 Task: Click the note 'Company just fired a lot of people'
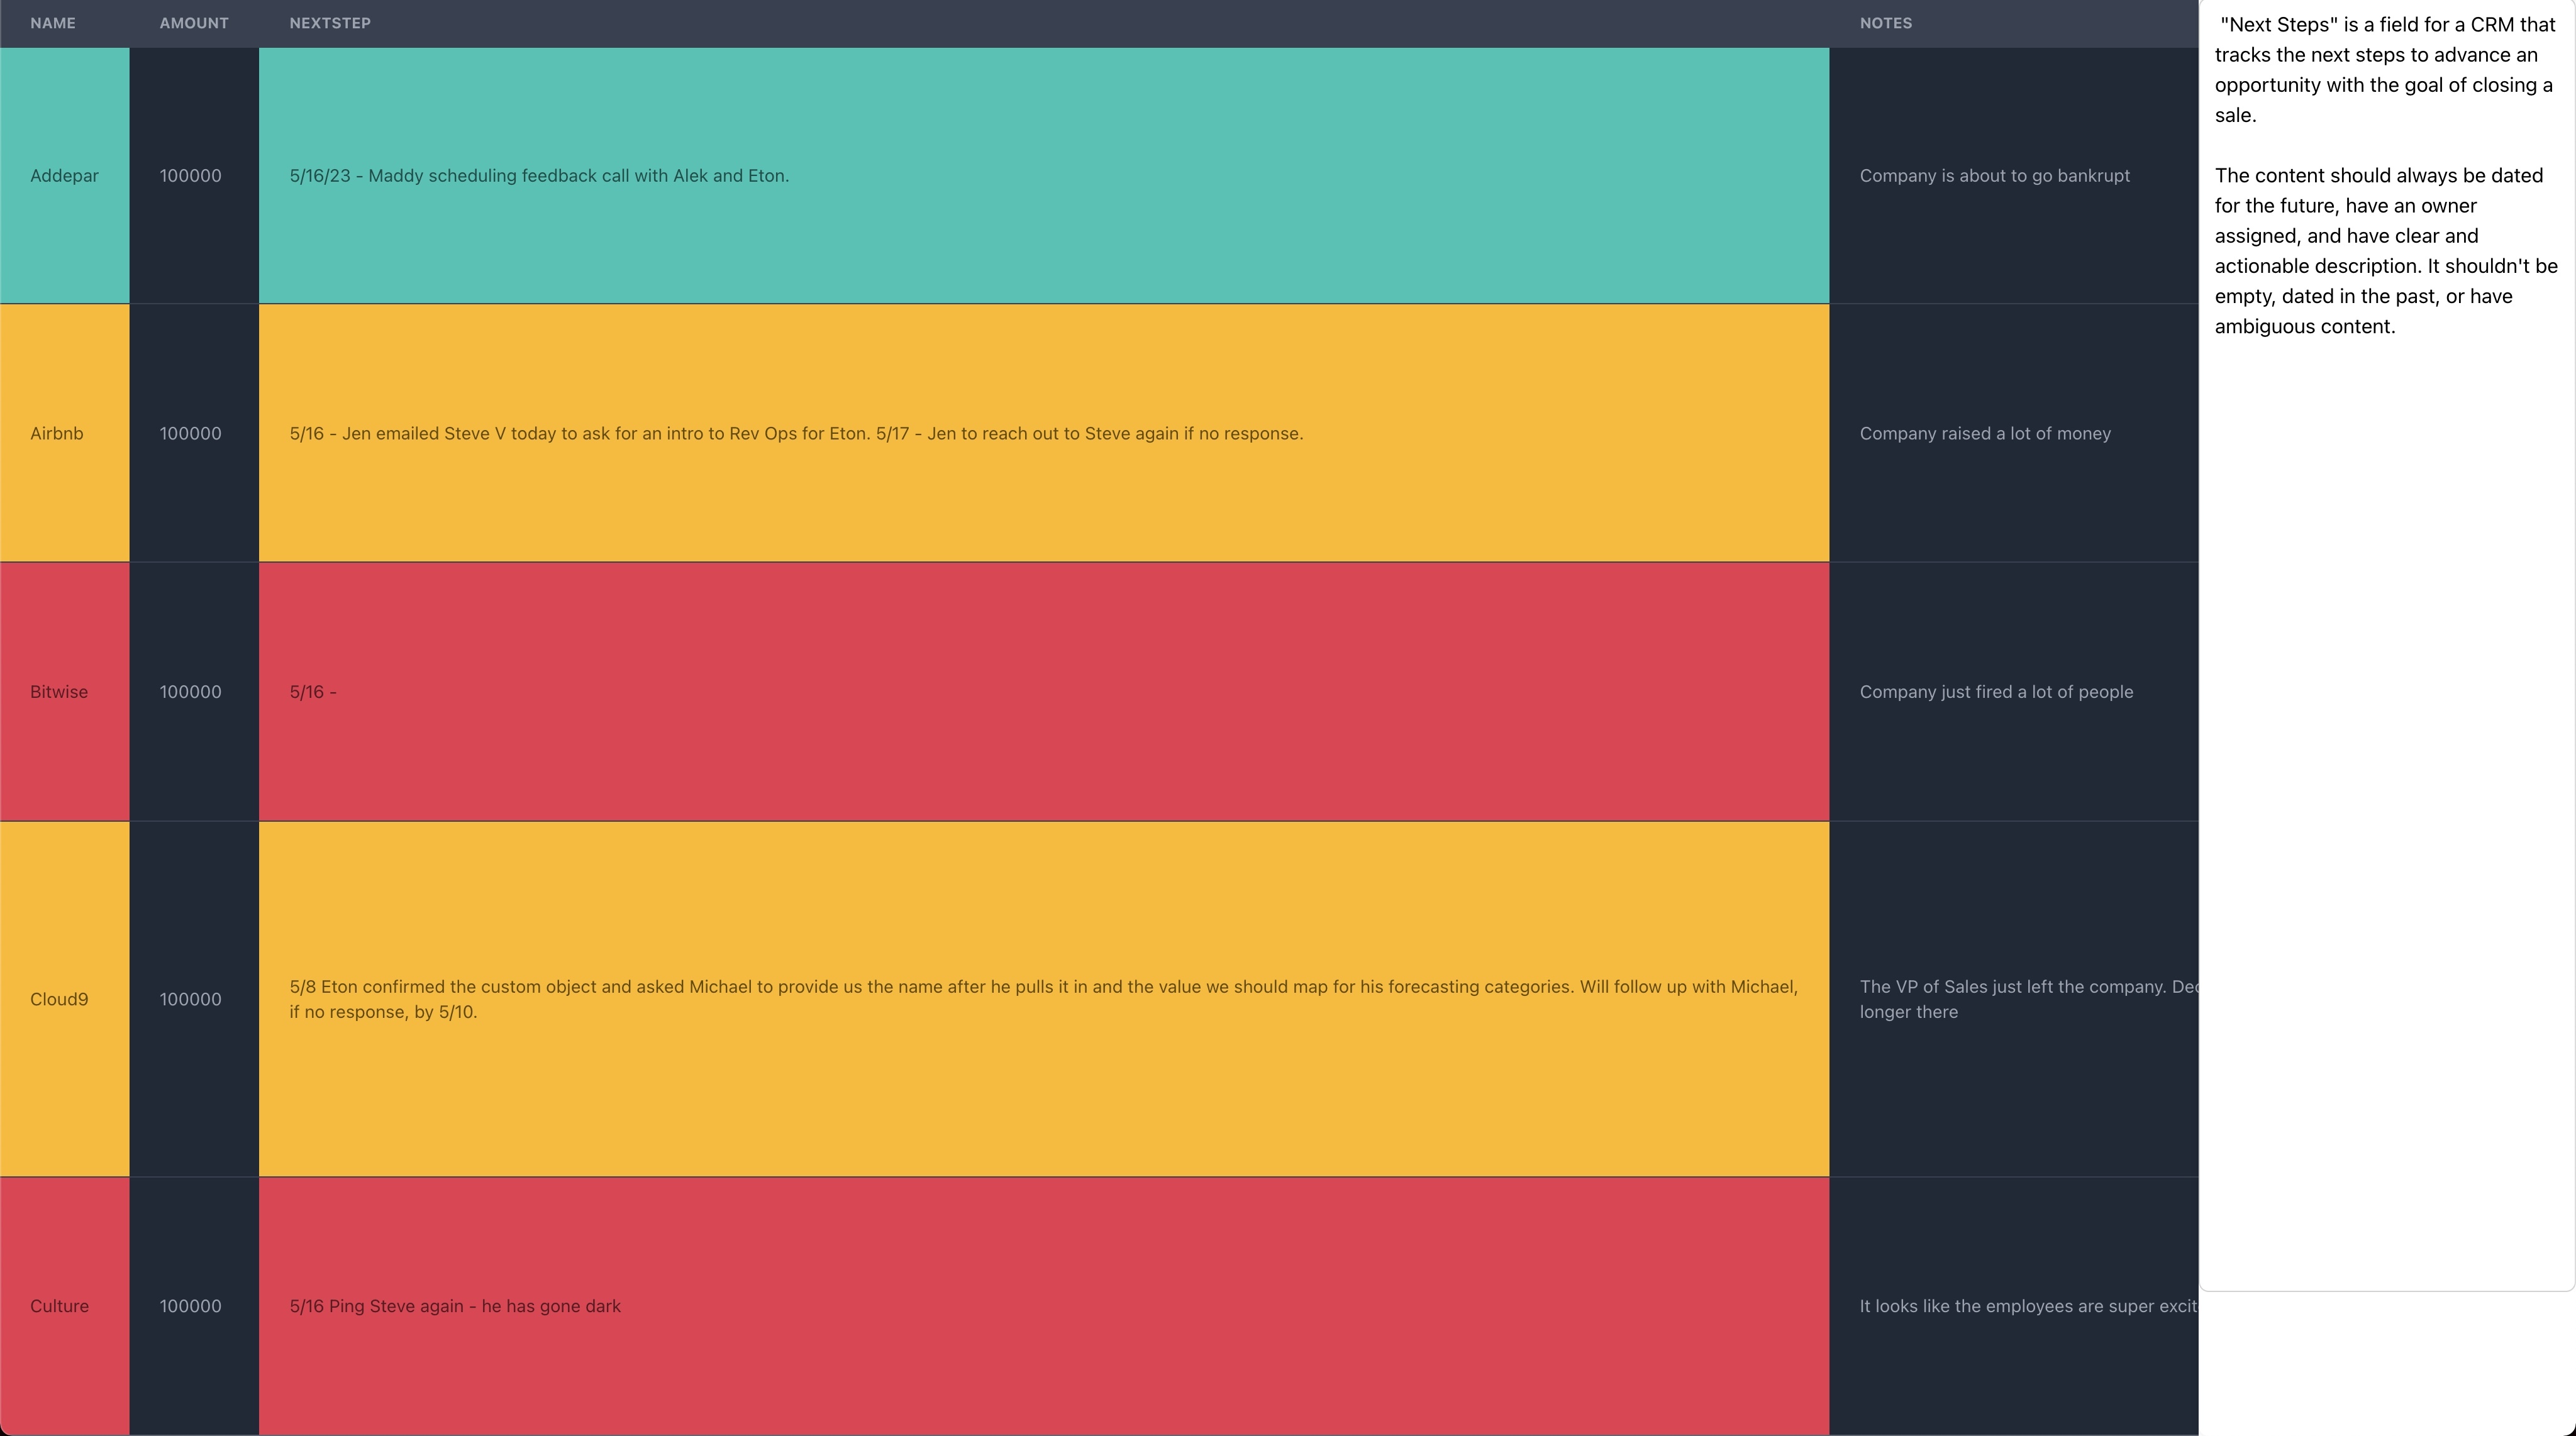pos(1995,692)
